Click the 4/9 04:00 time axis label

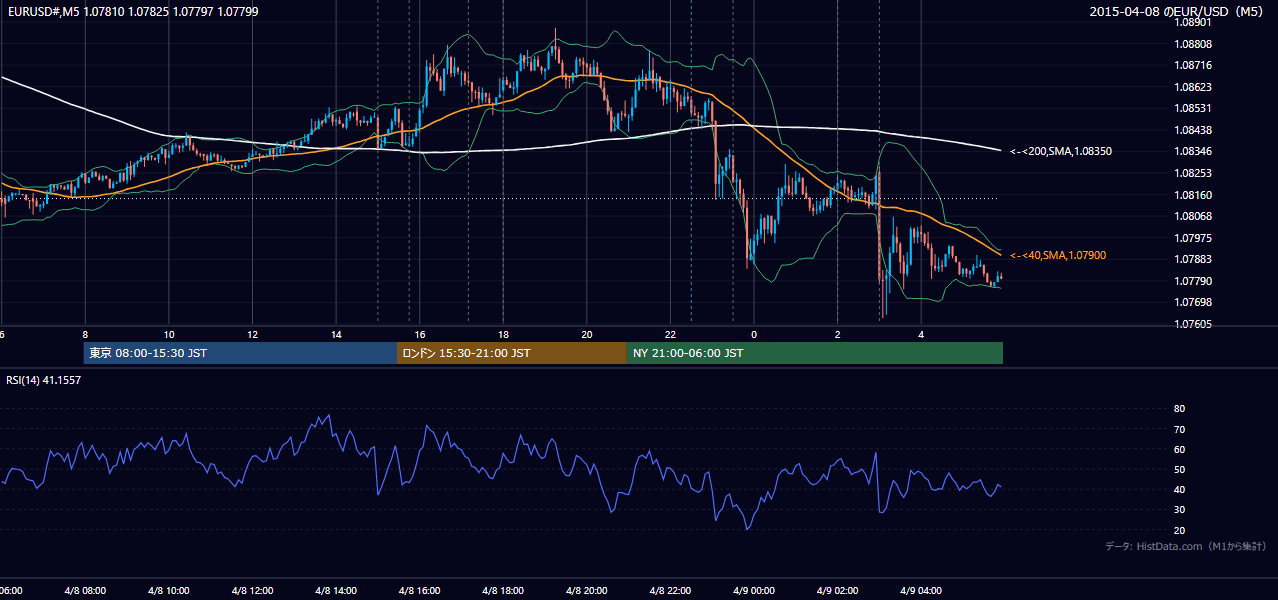click(x=922, y=590)
